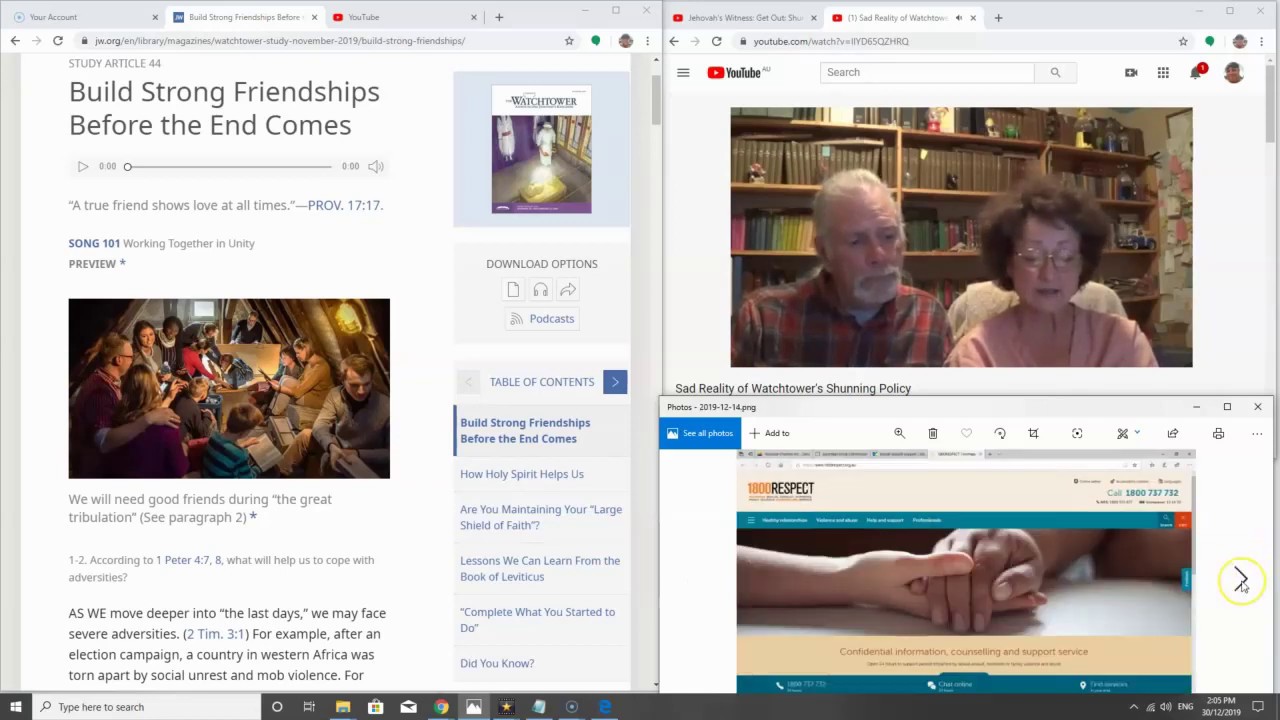Zoom the photo with magnifier icon

click(899, 433)
